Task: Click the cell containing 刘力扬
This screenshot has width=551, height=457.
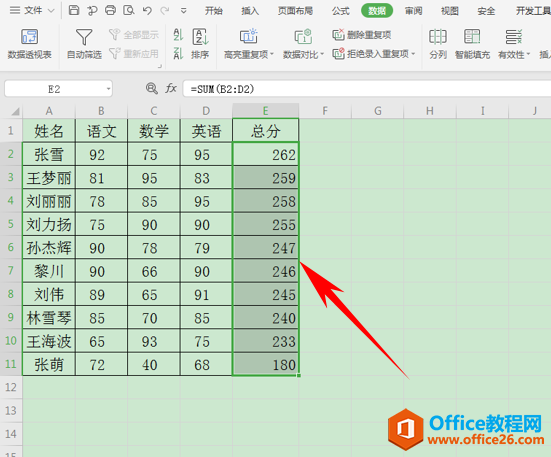Action: point(49,224)
